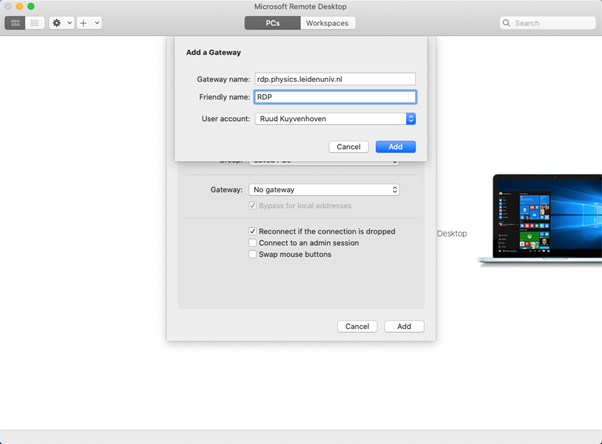Cancel the Add a Gateway dialog

click(x=348, y=147)
